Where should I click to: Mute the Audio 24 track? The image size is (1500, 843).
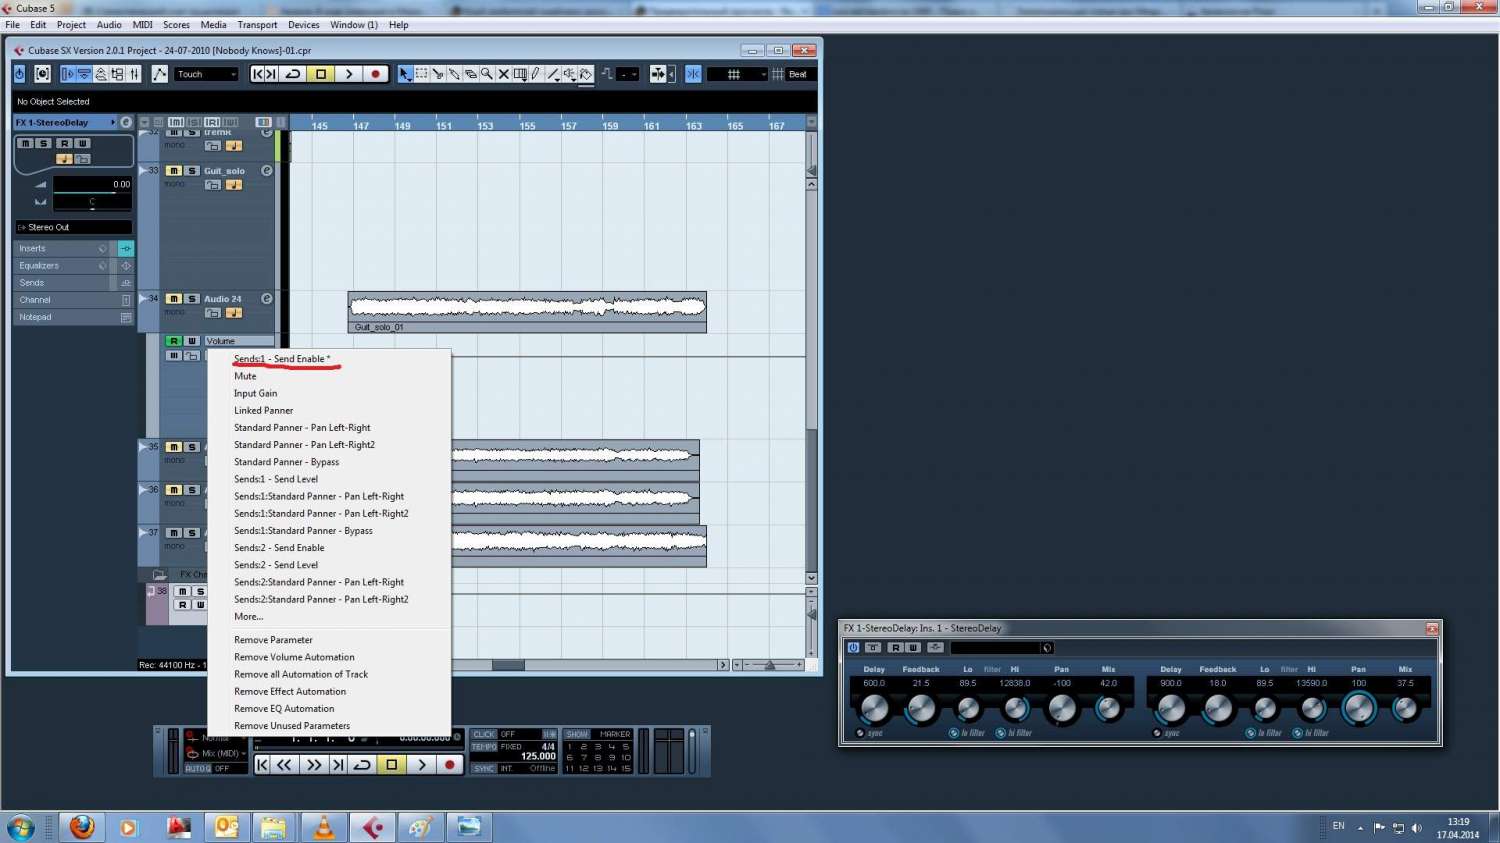point(174,299)
